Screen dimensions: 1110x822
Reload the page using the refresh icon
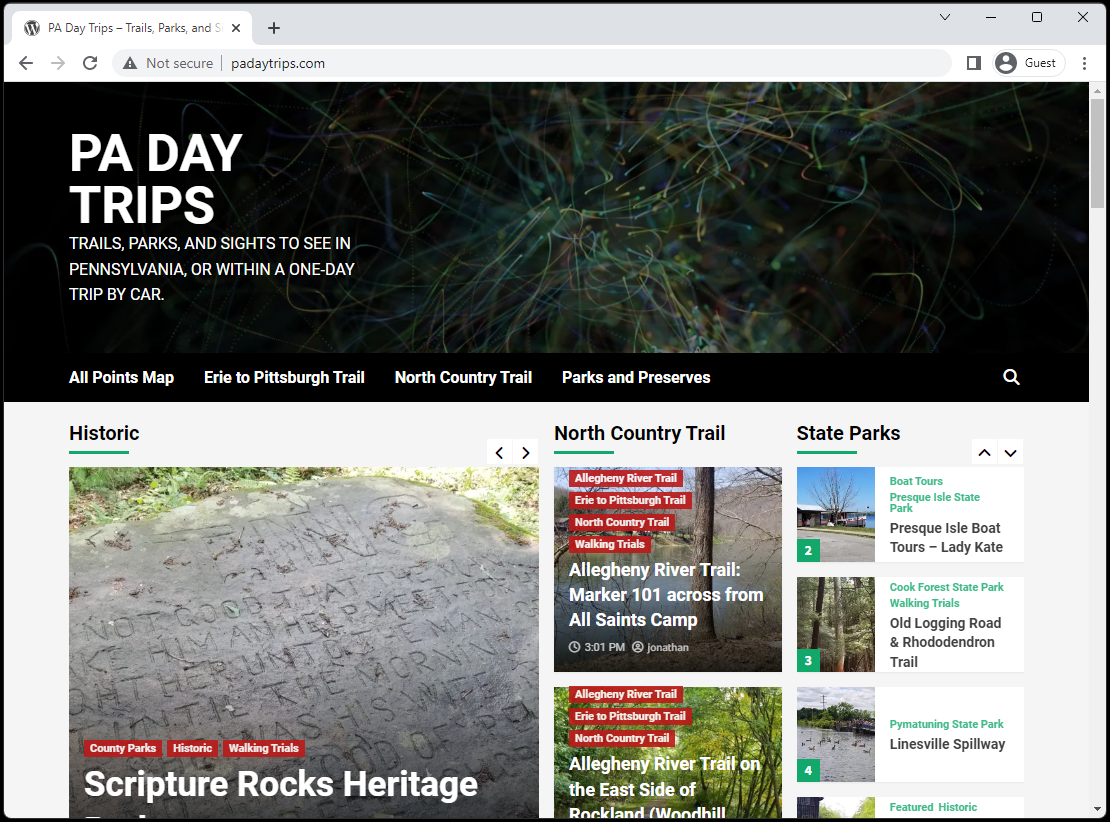pos(90,62)
